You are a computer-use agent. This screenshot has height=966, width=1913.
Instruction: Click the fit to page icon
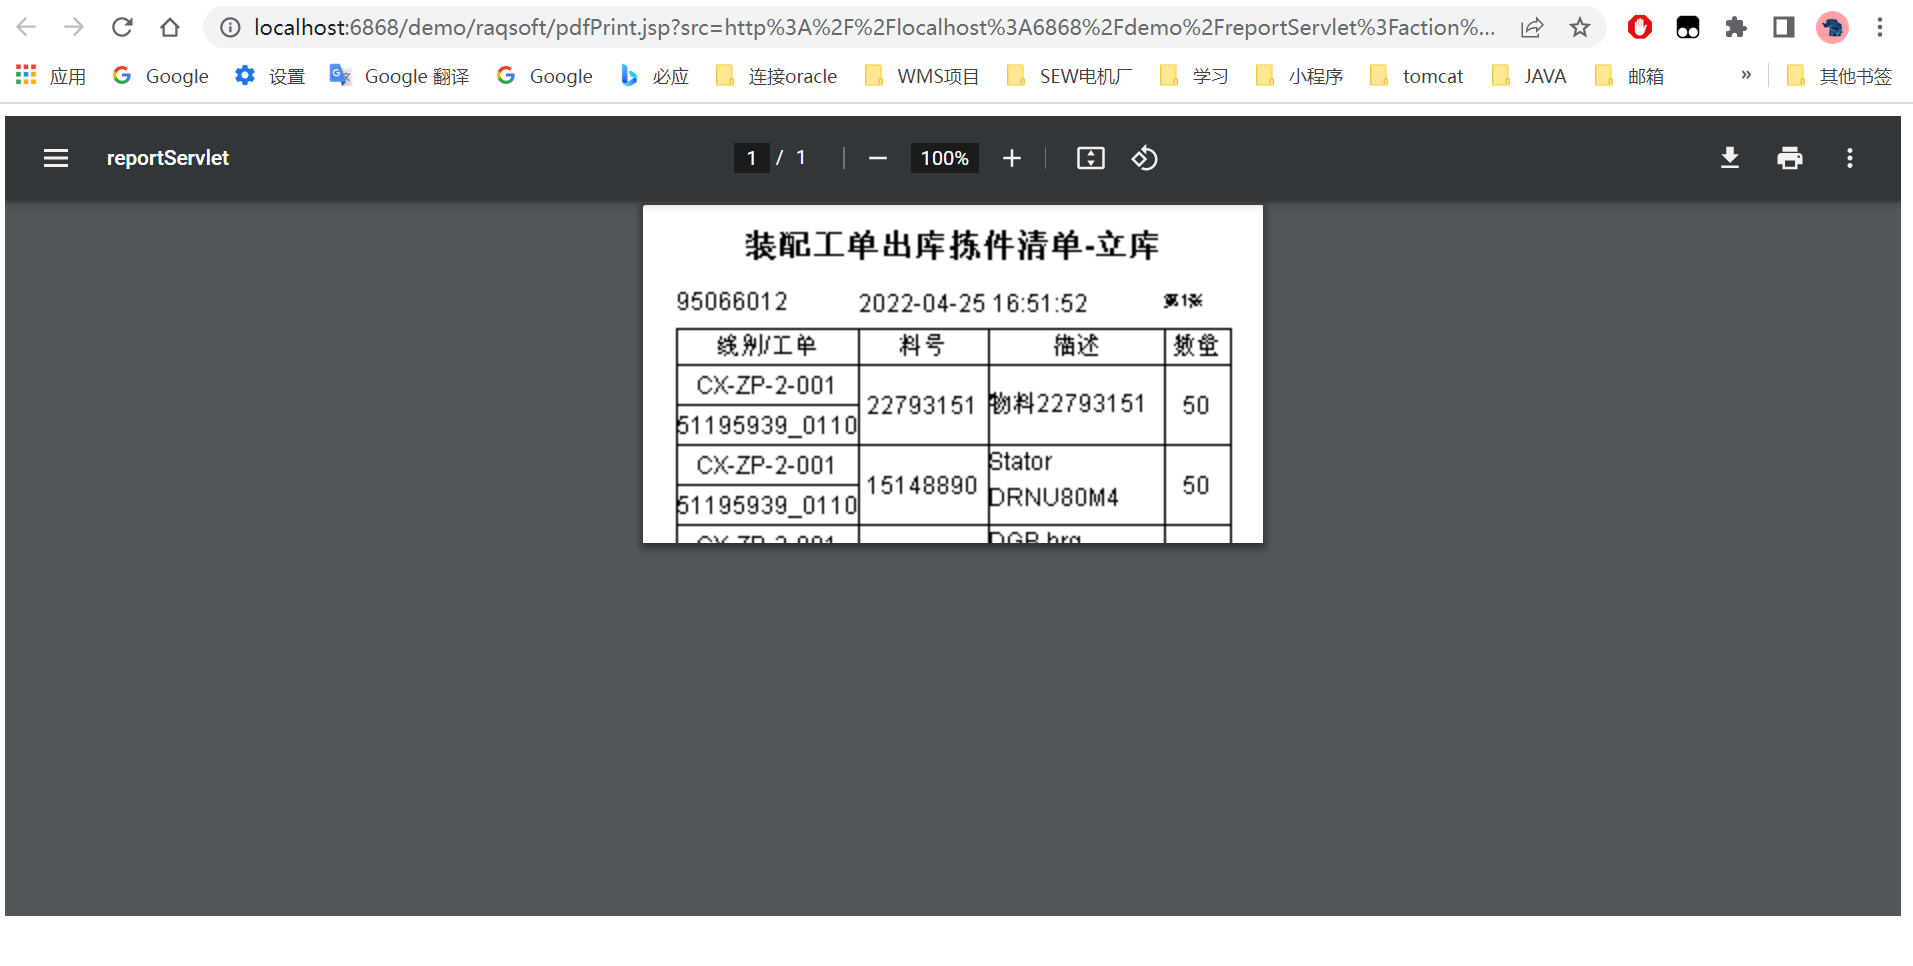1090,158
